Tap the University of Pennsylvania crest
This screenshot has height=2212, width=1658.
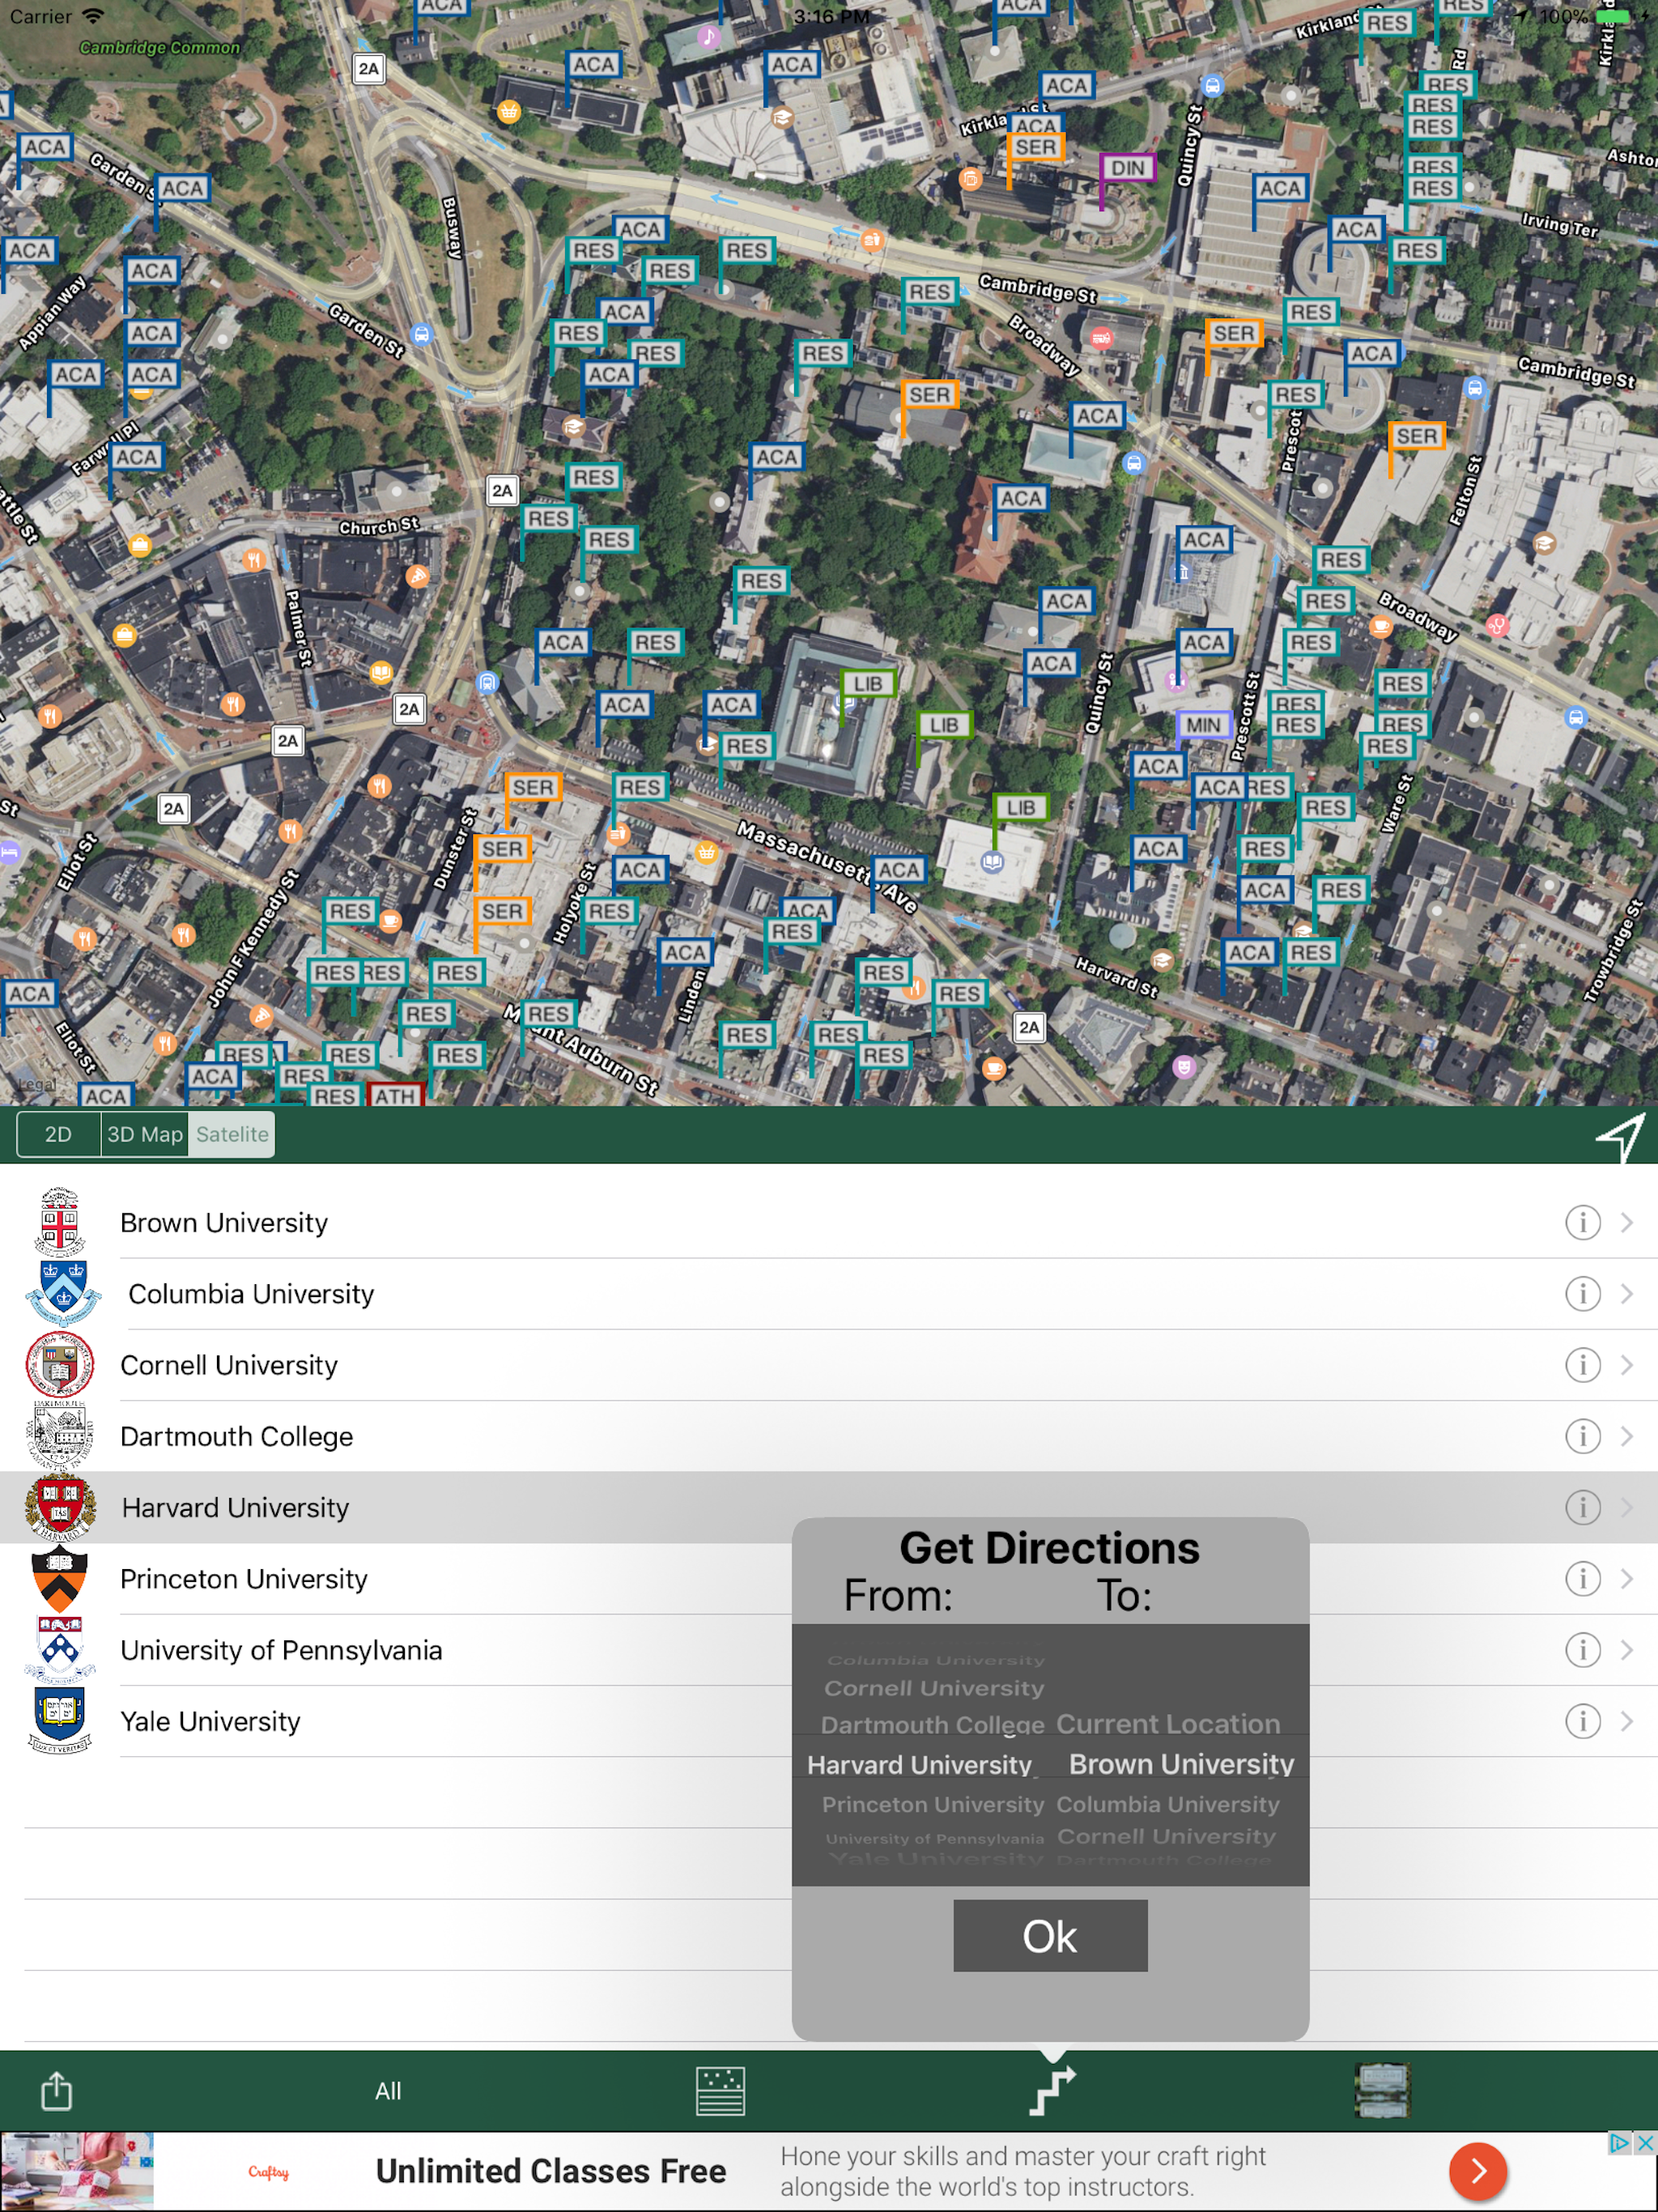pyautogui.click(x=60, y=1649)
